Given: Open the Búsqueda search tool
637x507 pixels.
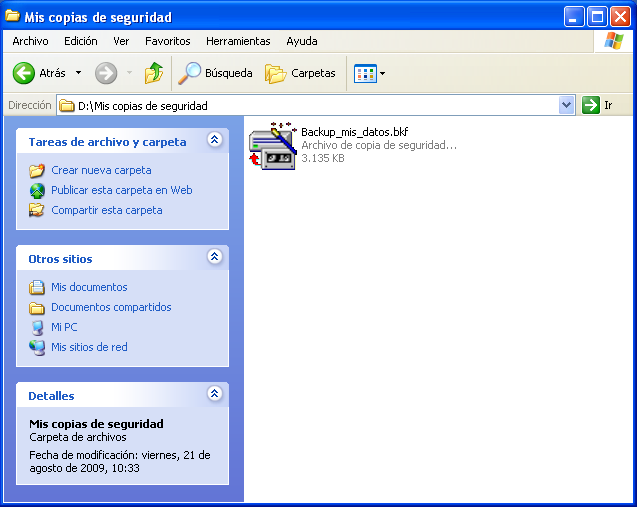Looking at the screenshot, I should tap(214, 73).
